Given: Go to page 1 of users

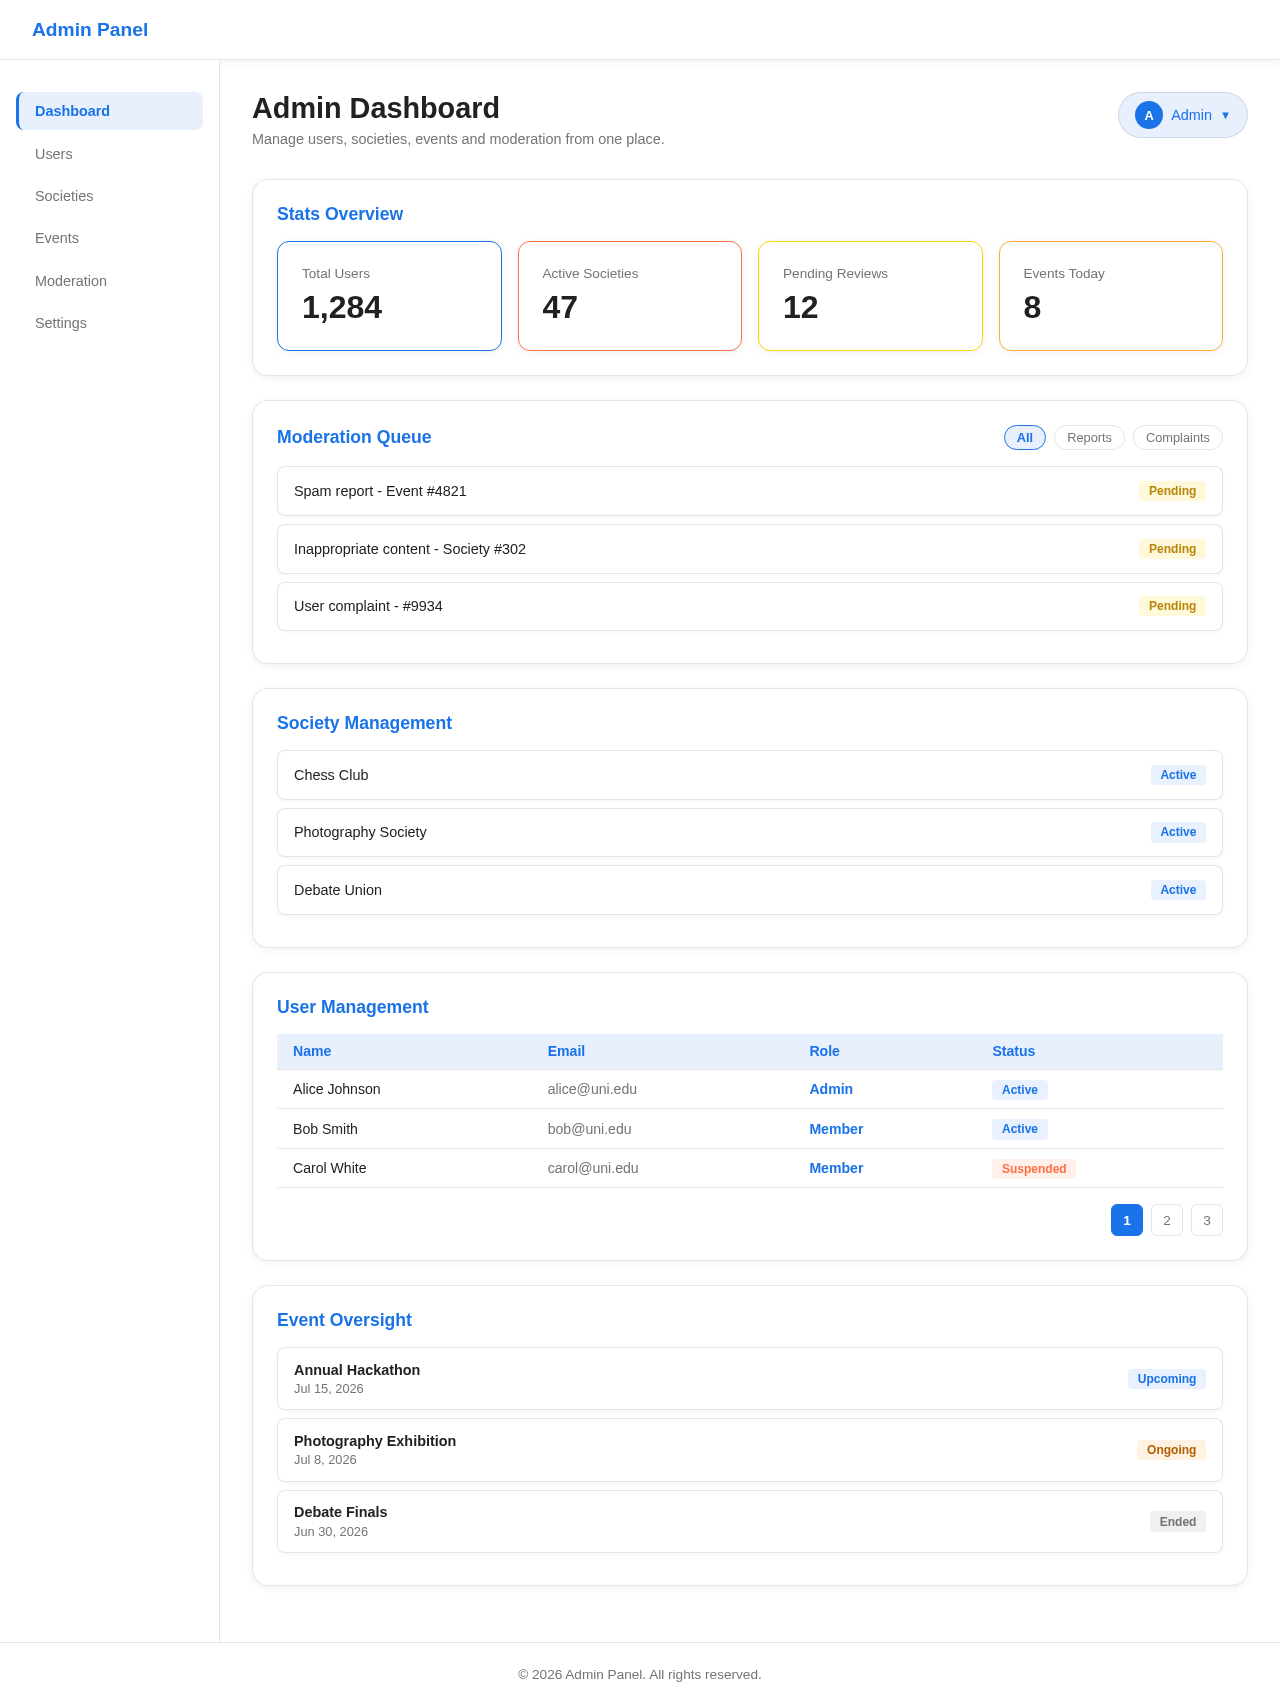Looking at the screenshot, I should pyautogui.click(x=1127, y=1220).
